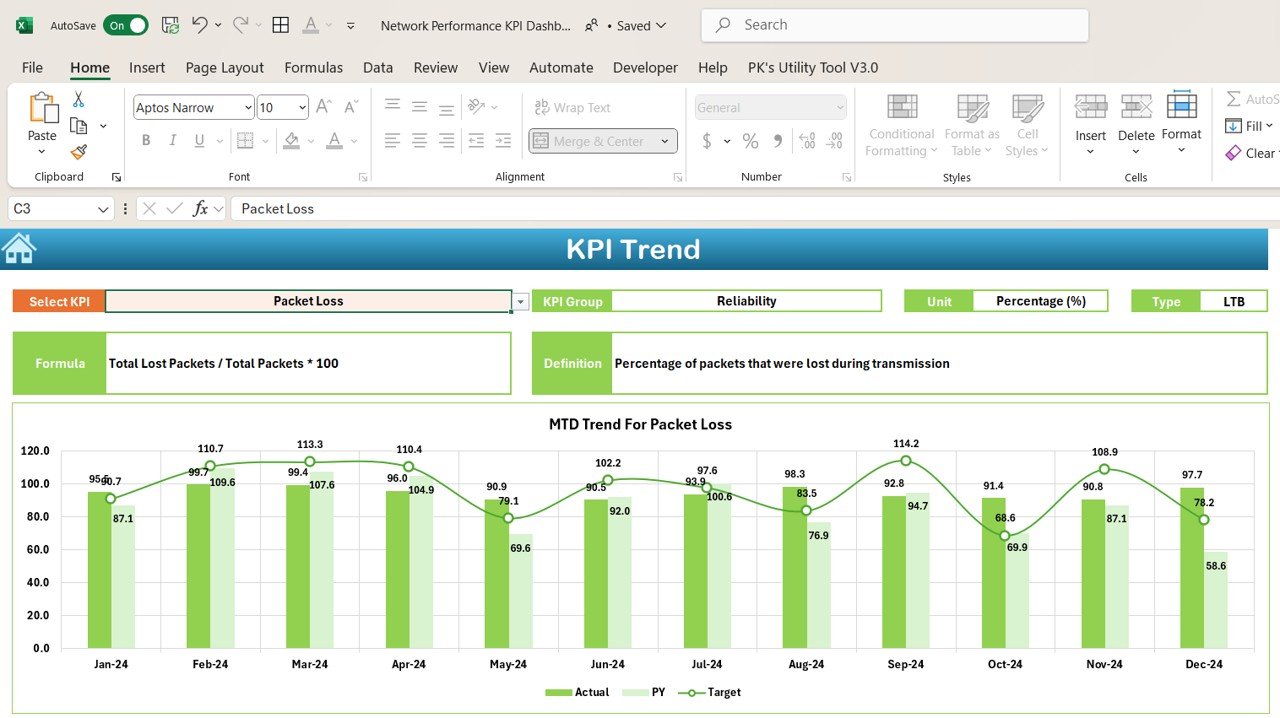Click the Insert Function fx icon
1280x718 pixels.
pyautogui.click(x=201, y=208)
